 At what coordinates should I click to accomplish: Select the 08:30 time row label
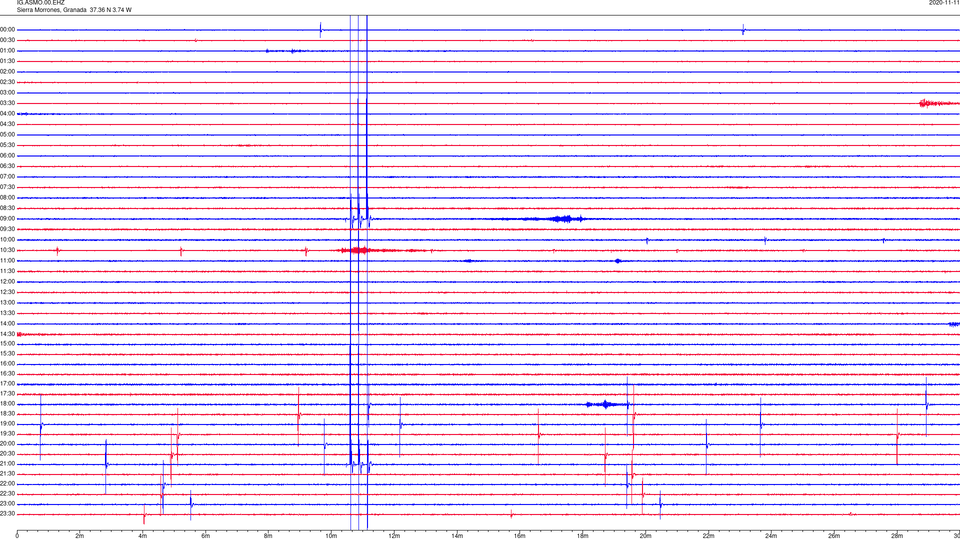(x=8, y=208)
